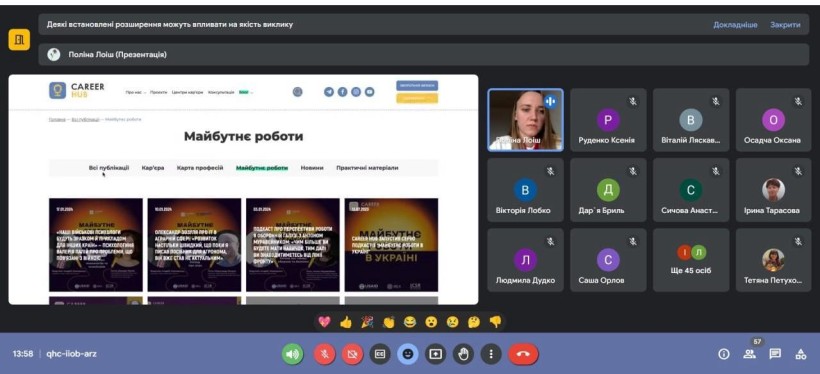Open the activities shapes icon
The image size is (820, 374).
point(801,354)
